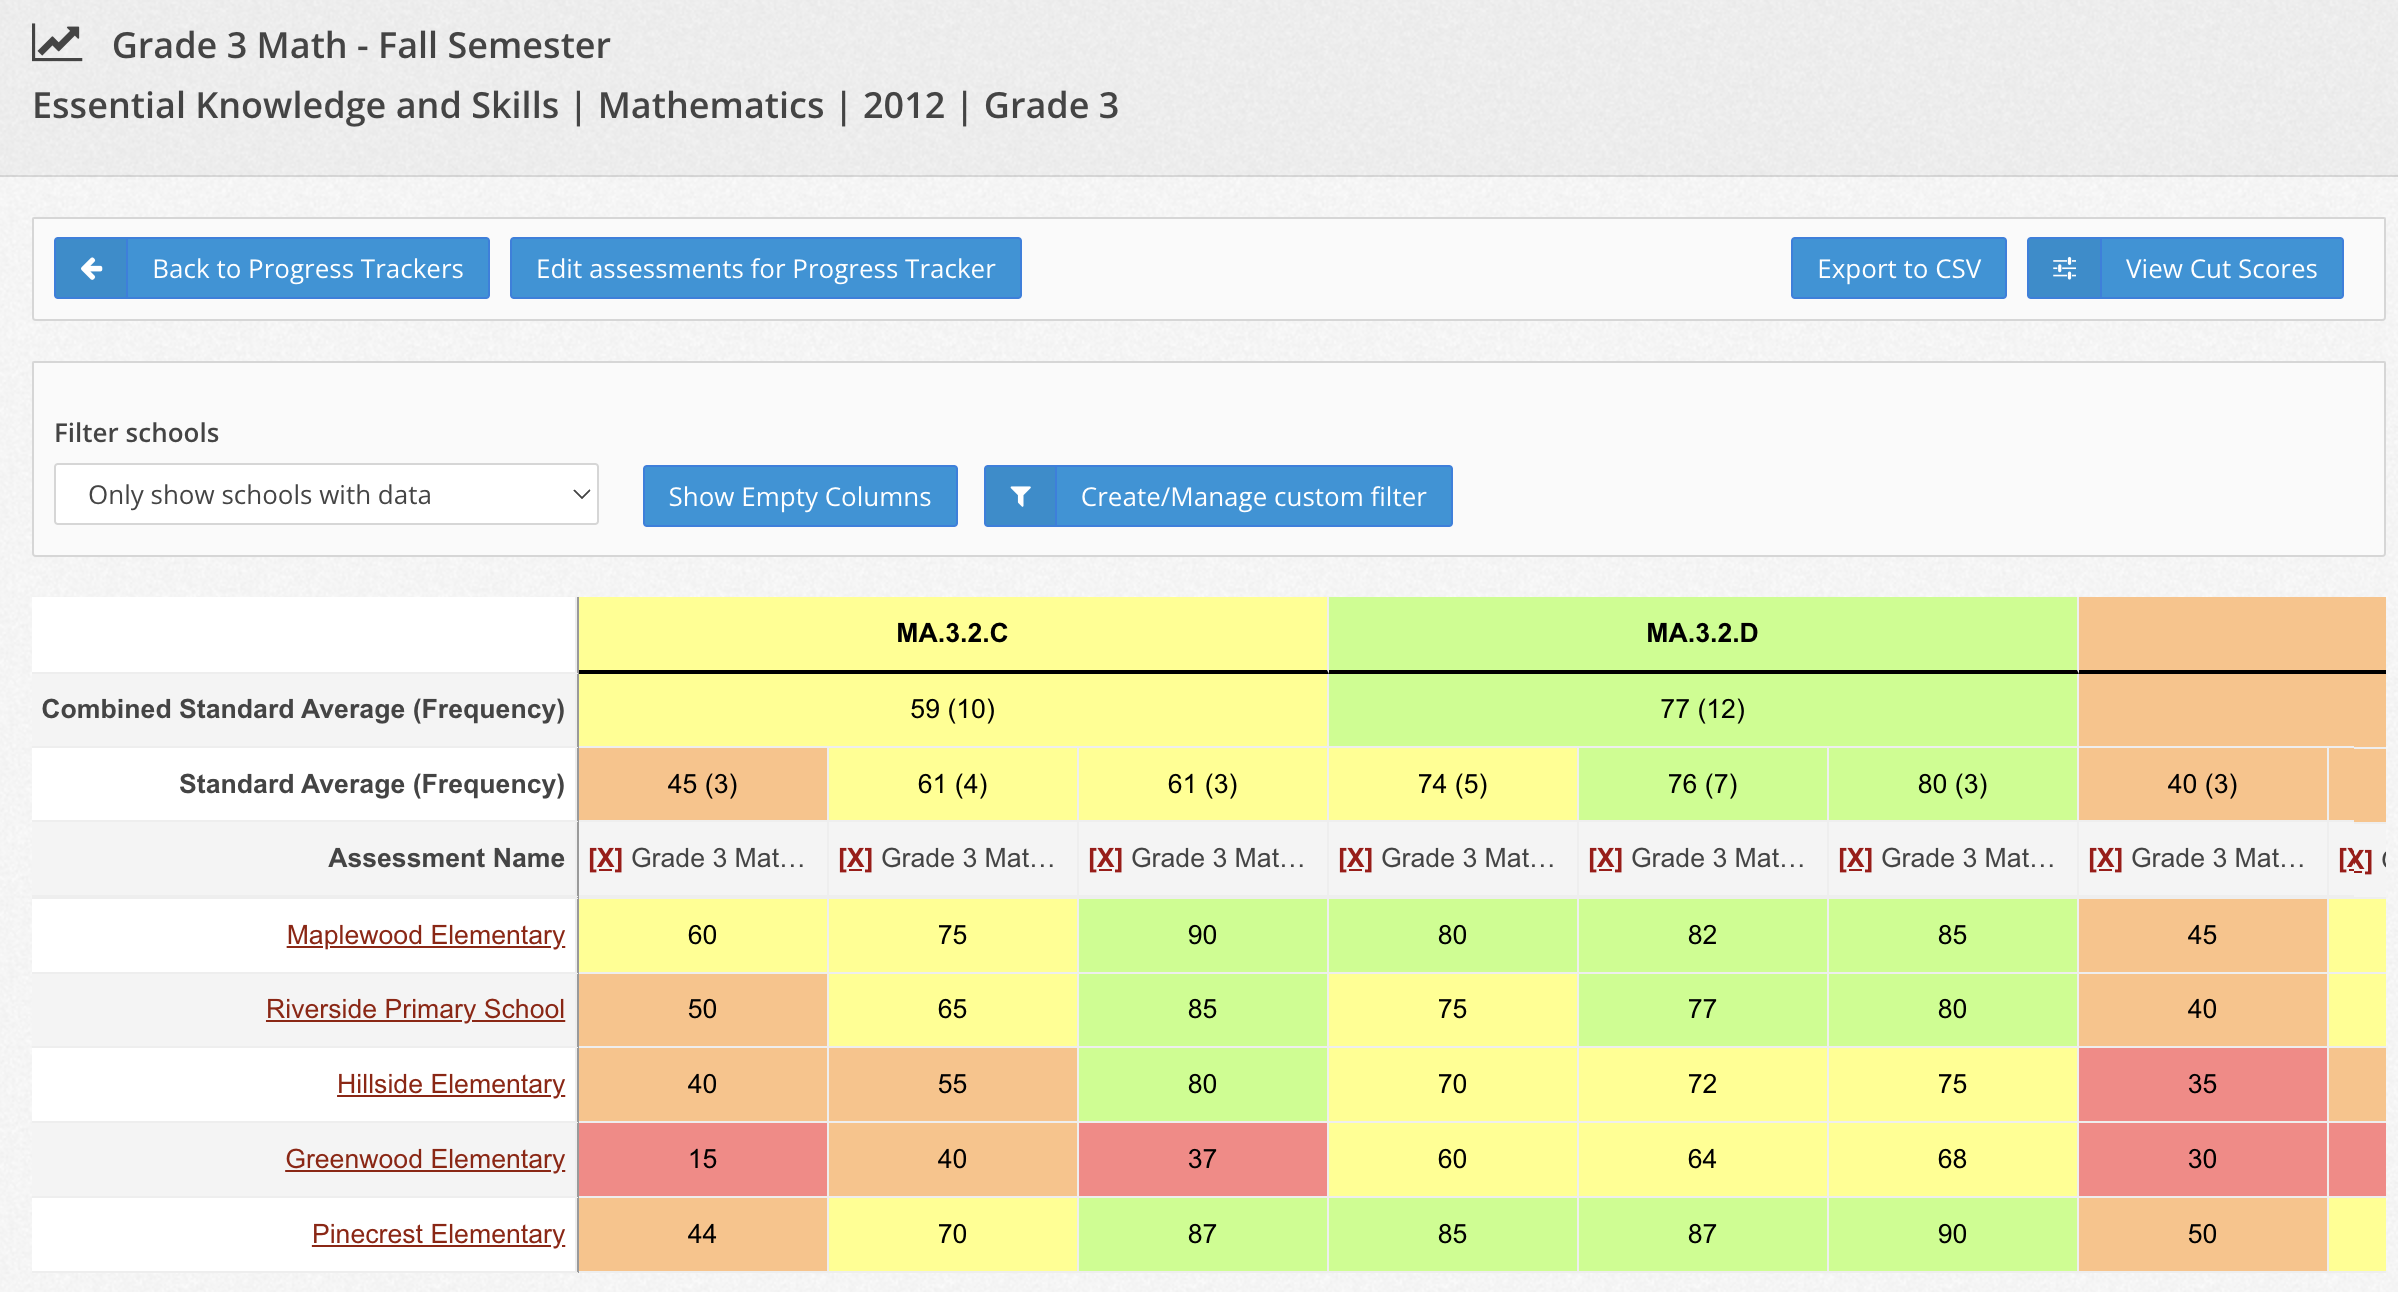Click Greenwood Elementary's red score 15
The image size is (2398, 1292).
[703, 1159]
